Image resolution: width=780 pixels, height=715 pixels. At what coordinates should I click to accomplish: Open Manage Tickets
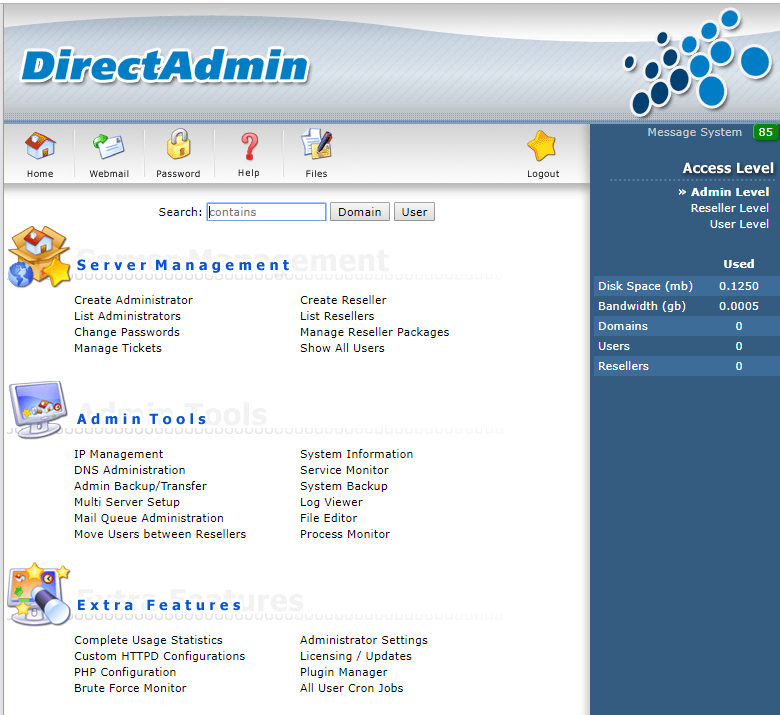[x=118, y=348]
